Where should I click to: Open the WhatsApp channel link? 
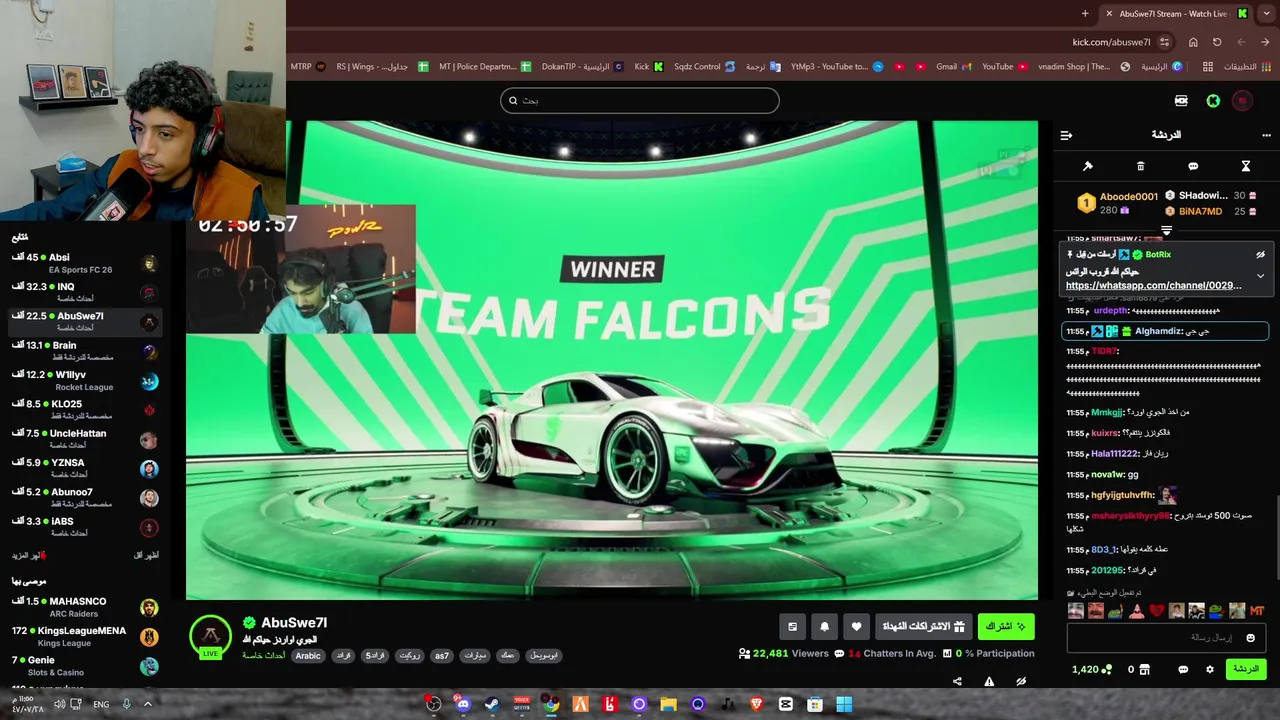pyautogui.click(x=1153, y=286)
